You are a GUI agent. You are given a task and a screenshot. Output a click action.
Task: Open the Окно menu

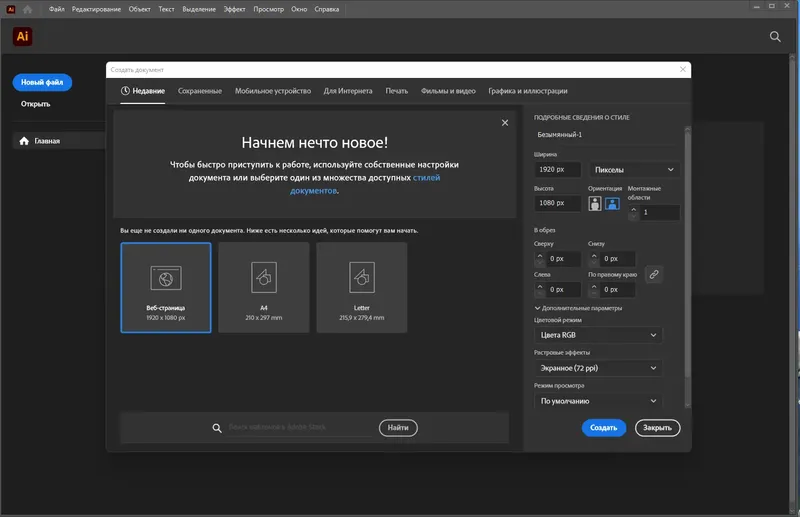(299, 9)
